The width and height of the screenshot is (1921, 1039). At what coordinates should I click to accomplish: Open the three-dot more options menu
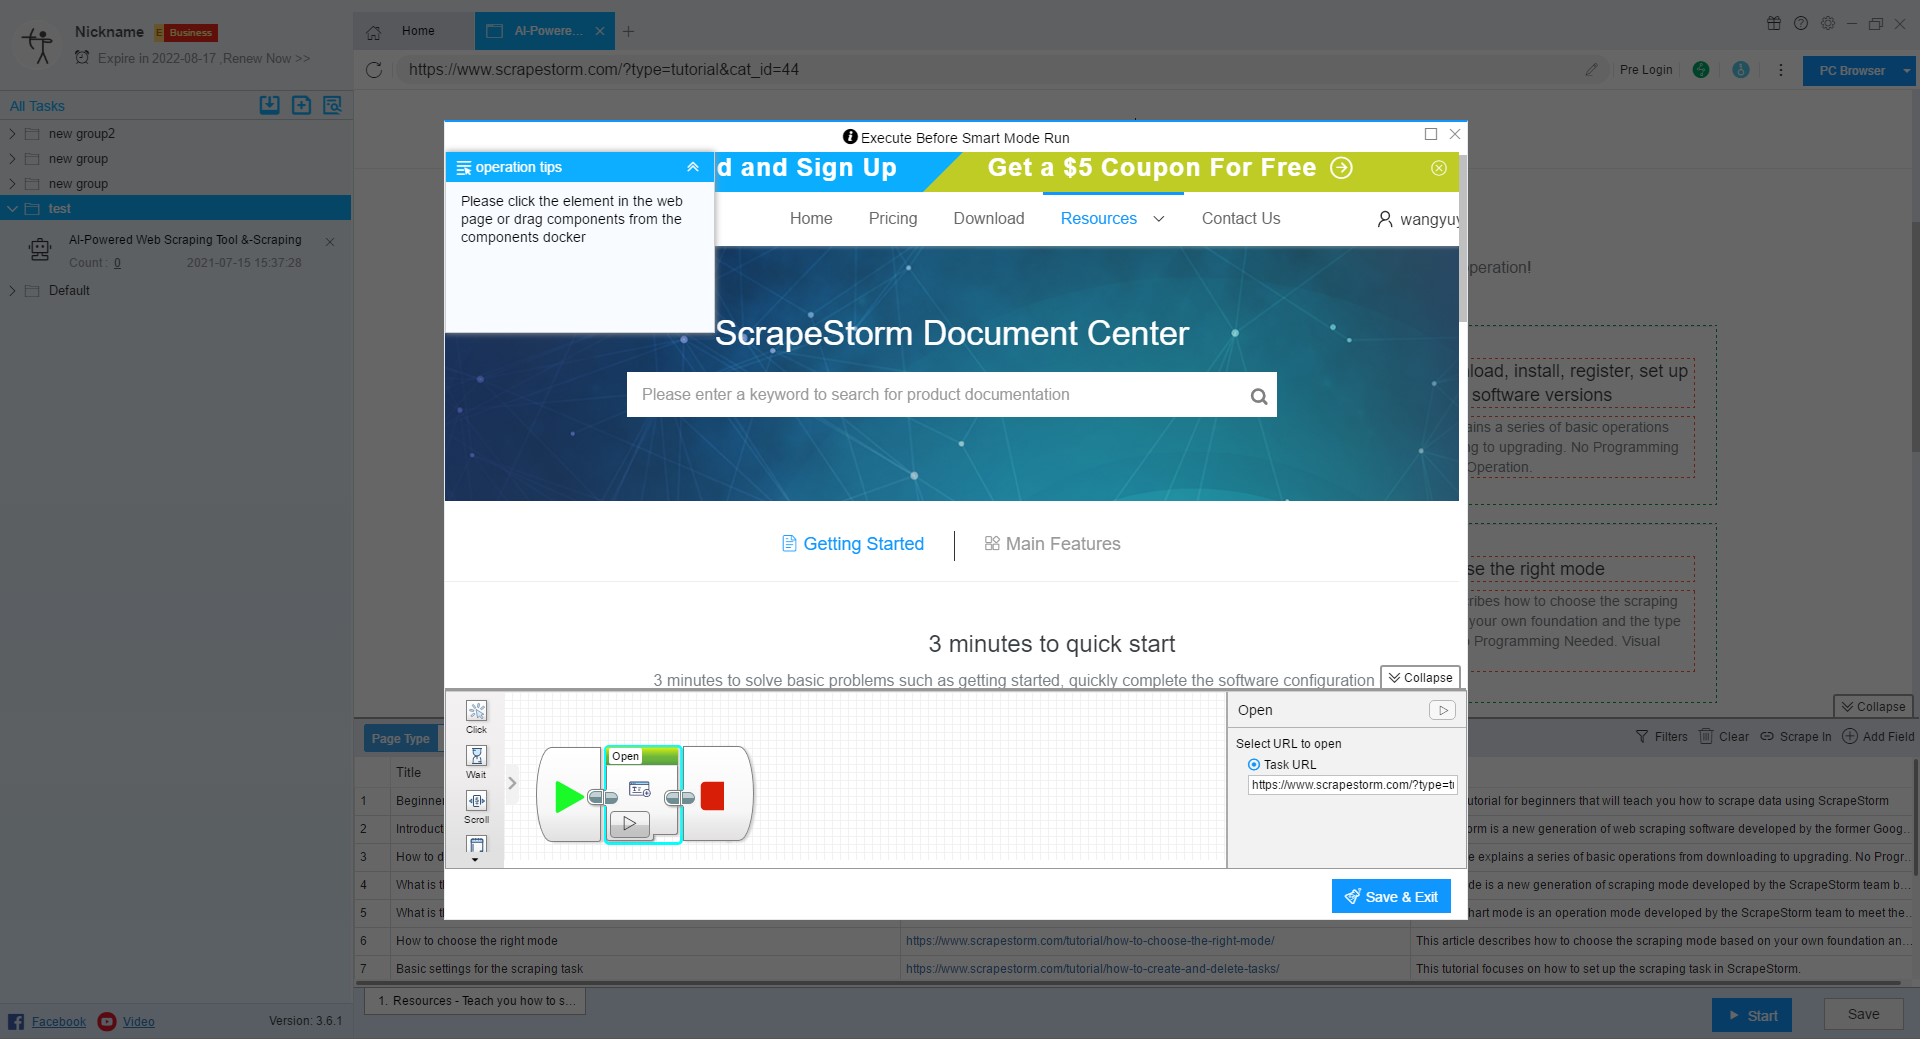click(x=1780, y=70)
